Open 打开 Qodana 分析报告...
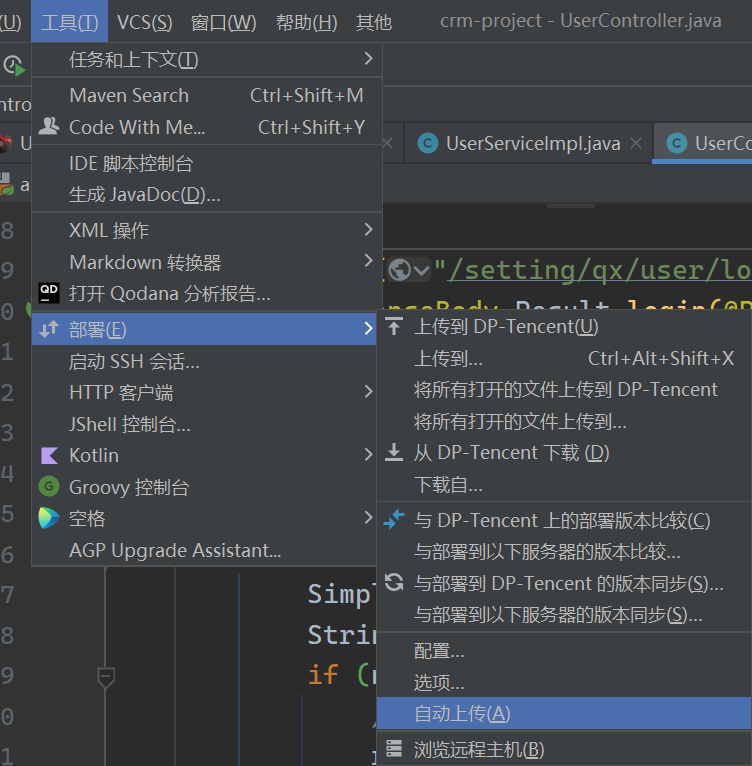The height and width of the screenshot is (766, 752). 207,294
